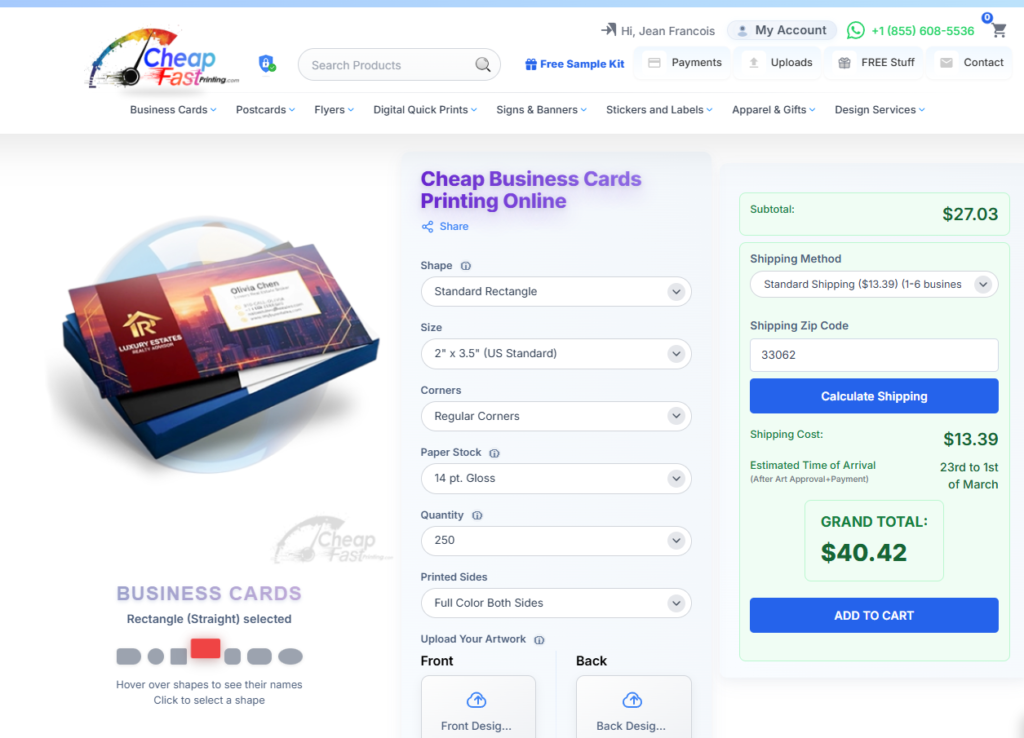Viewport: 1024px width, 738px height.
Task: Click the WhatsApp phone icon
Action: (x=856, y=30)
